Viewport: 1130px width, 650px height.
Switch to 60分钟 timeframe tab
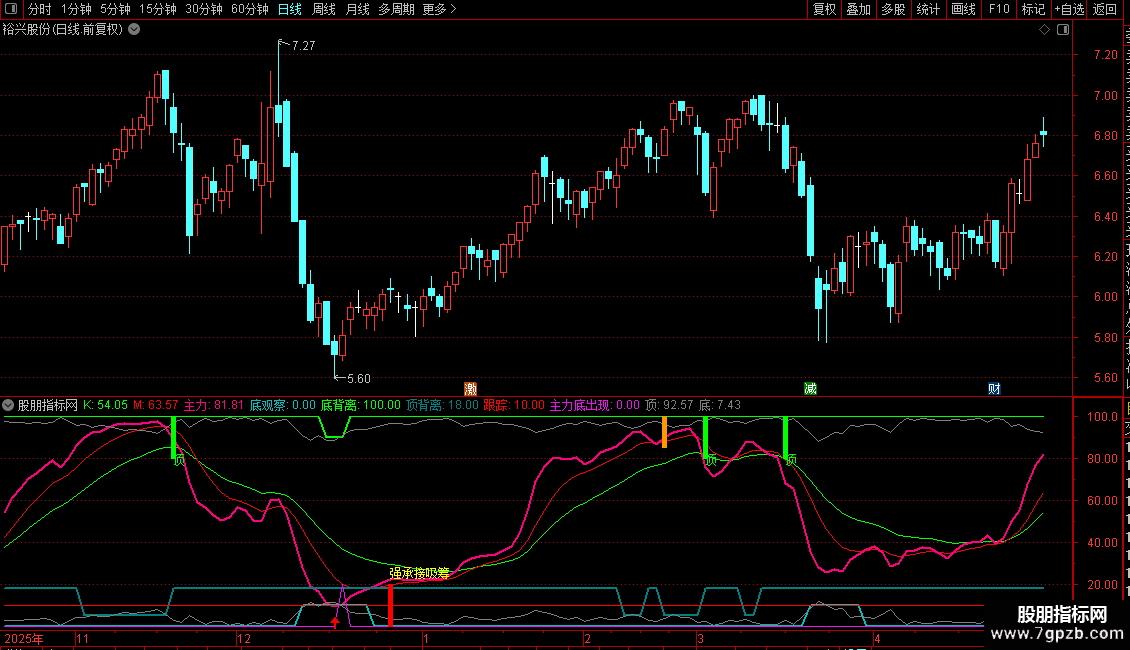click(249, 9)
